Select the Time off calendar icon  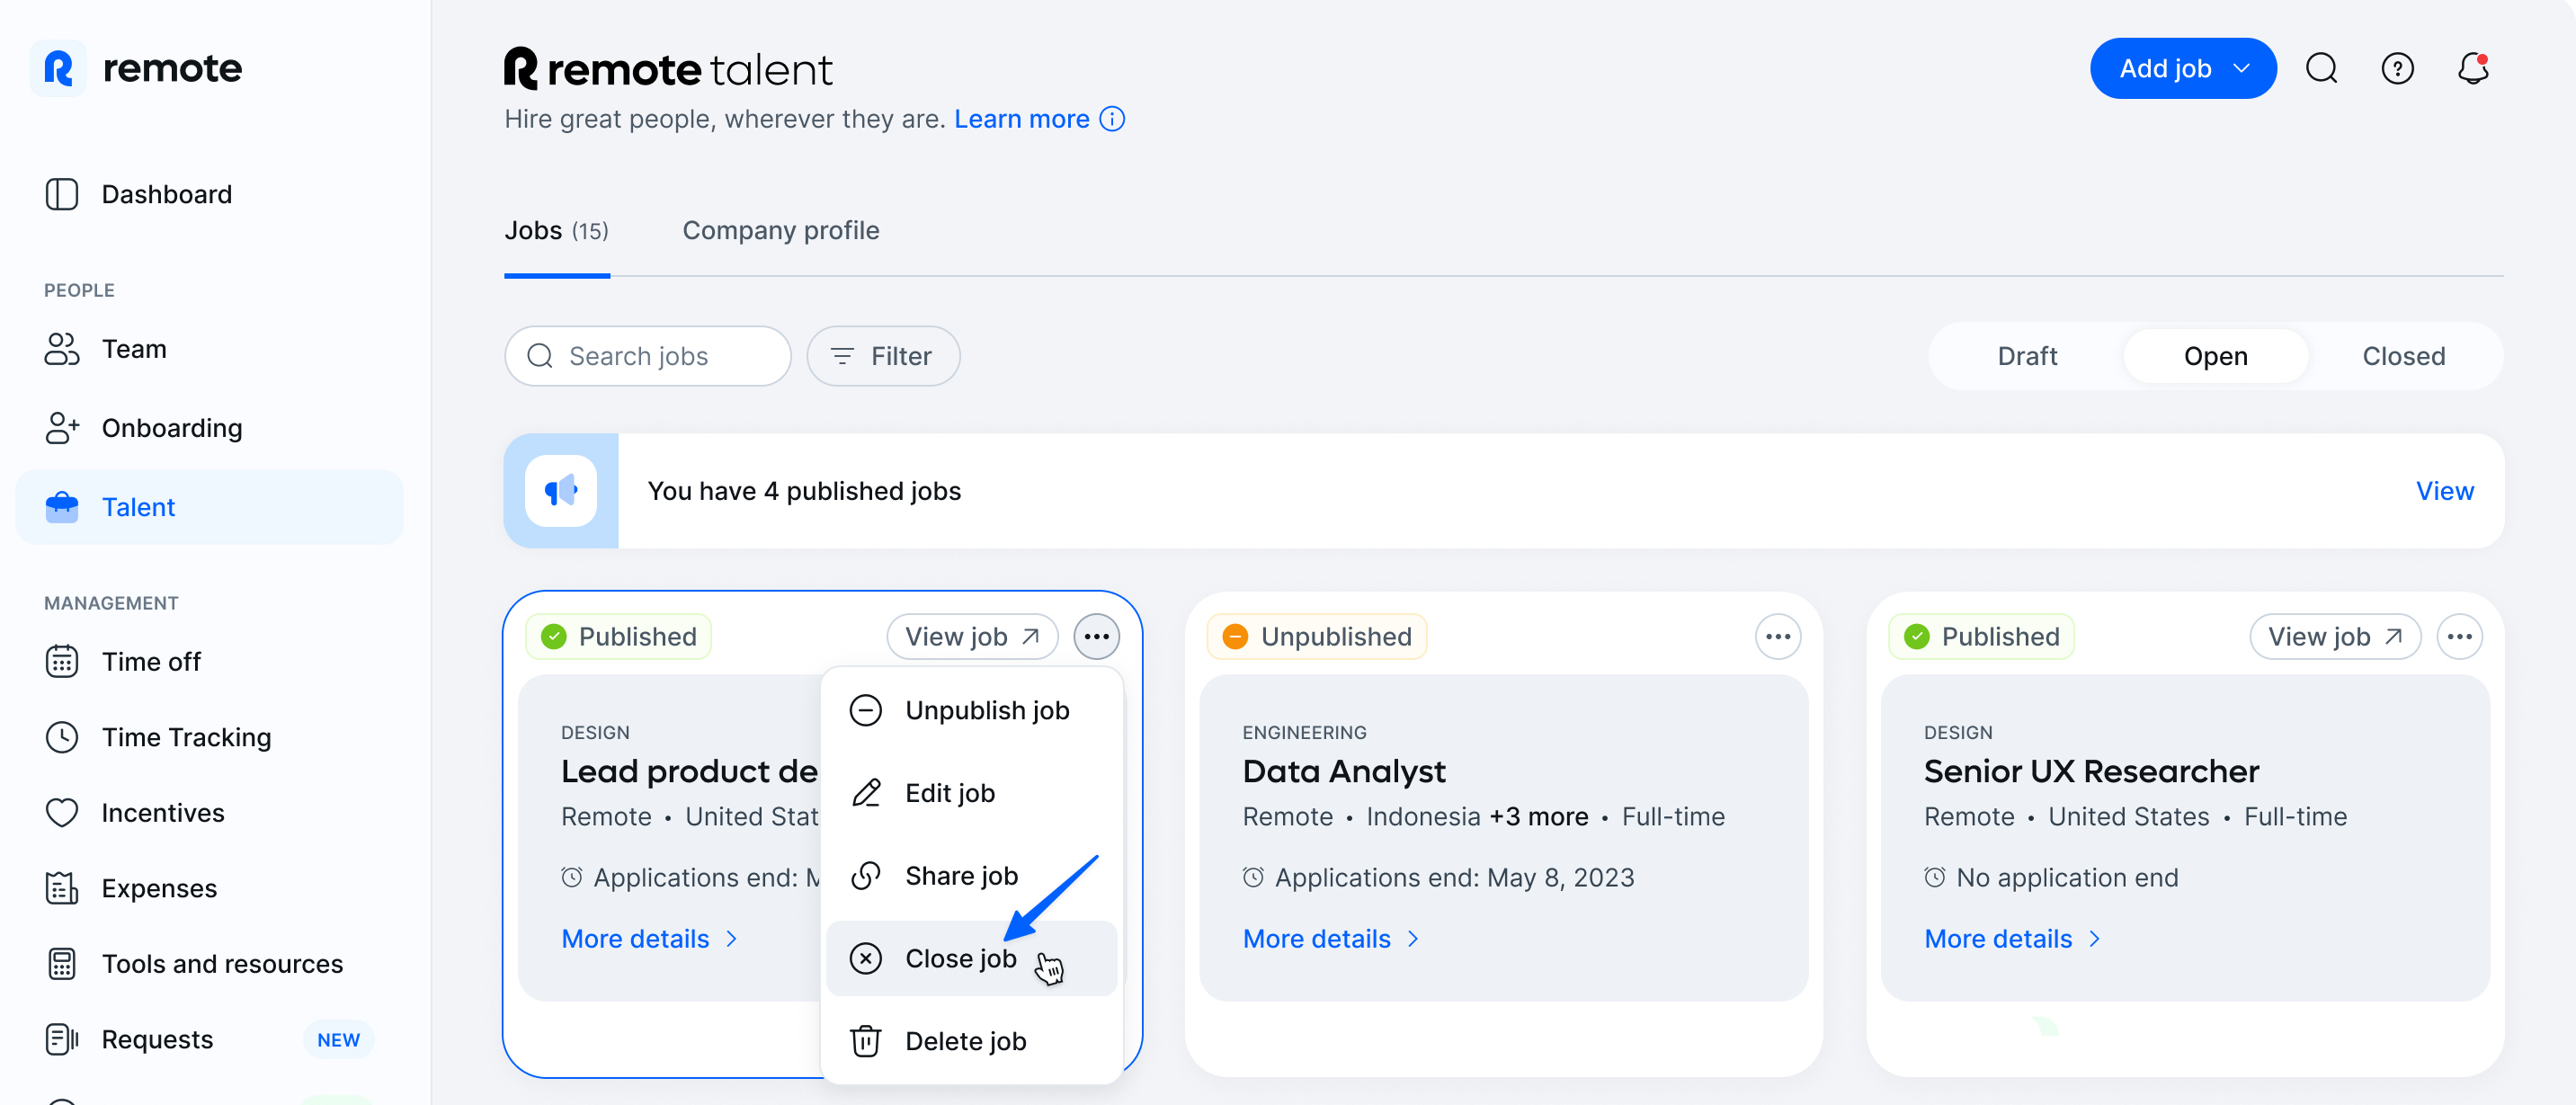(62, 661)
